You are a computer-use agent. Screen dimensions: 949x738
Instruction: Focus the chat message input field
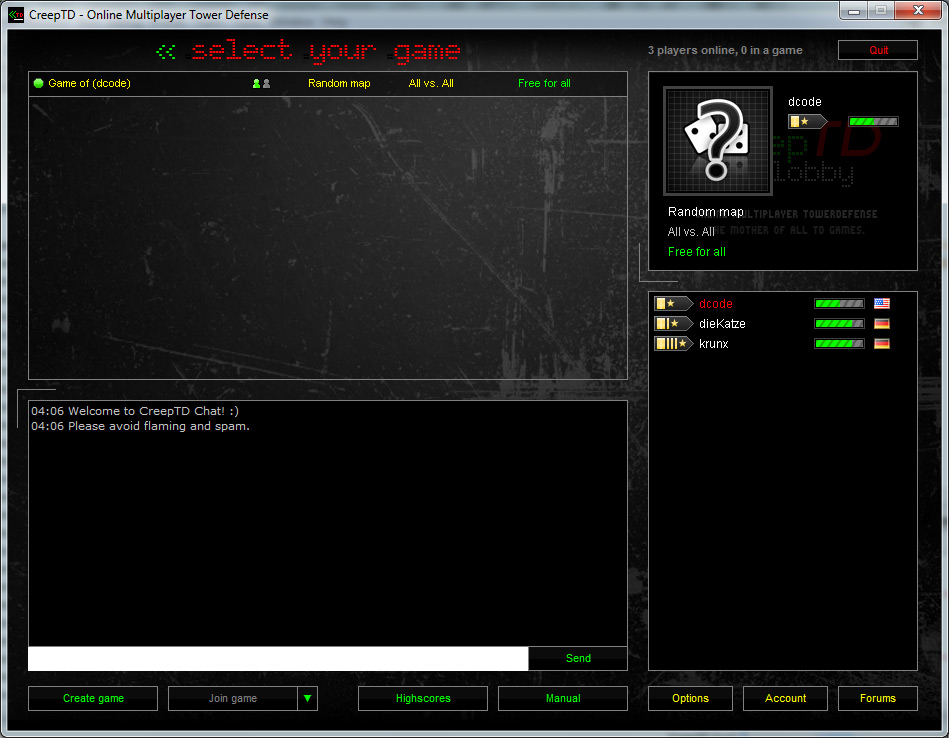point(278,658)
